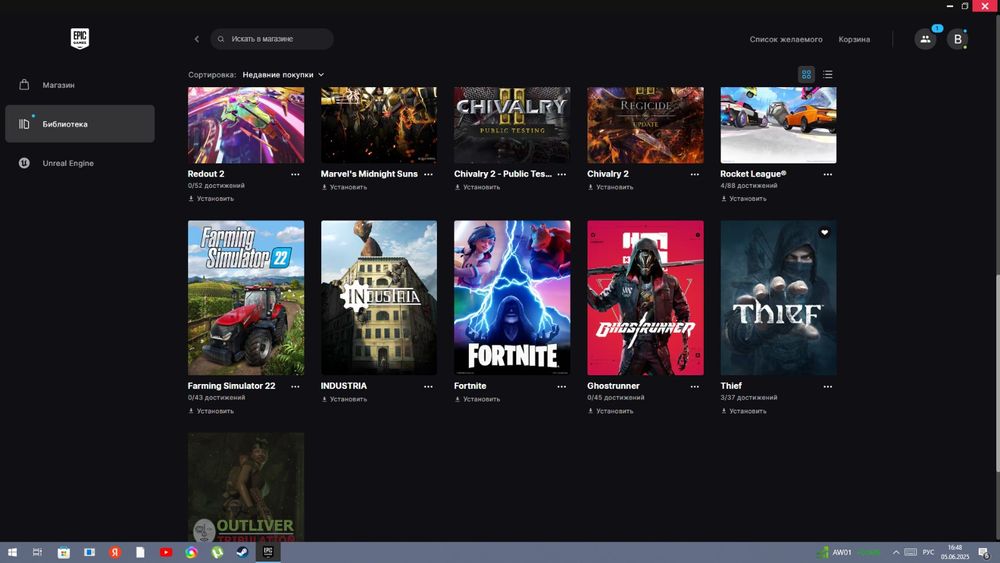Screen dimensions: 1000x563
Task: Install Thief
Action: pyautogui.click(x=744, y=411)
